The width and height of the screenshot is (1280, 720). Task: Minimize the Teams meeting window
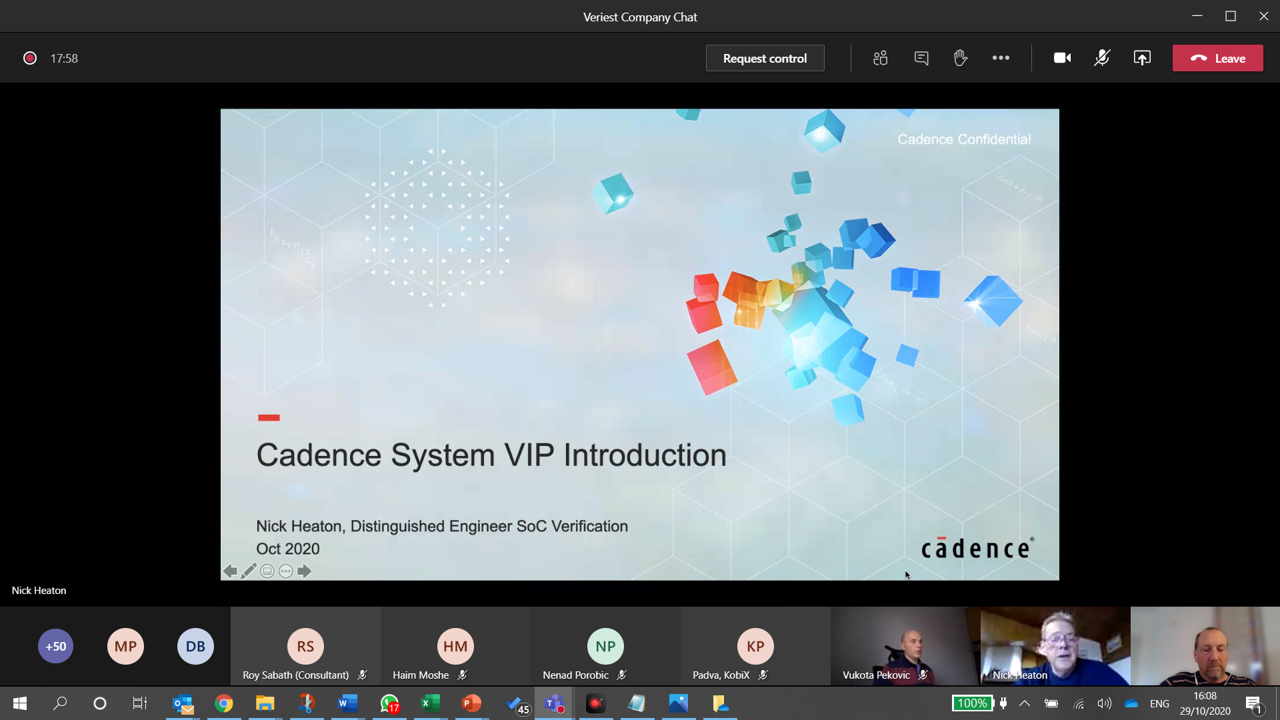[x=1197, y=16]
